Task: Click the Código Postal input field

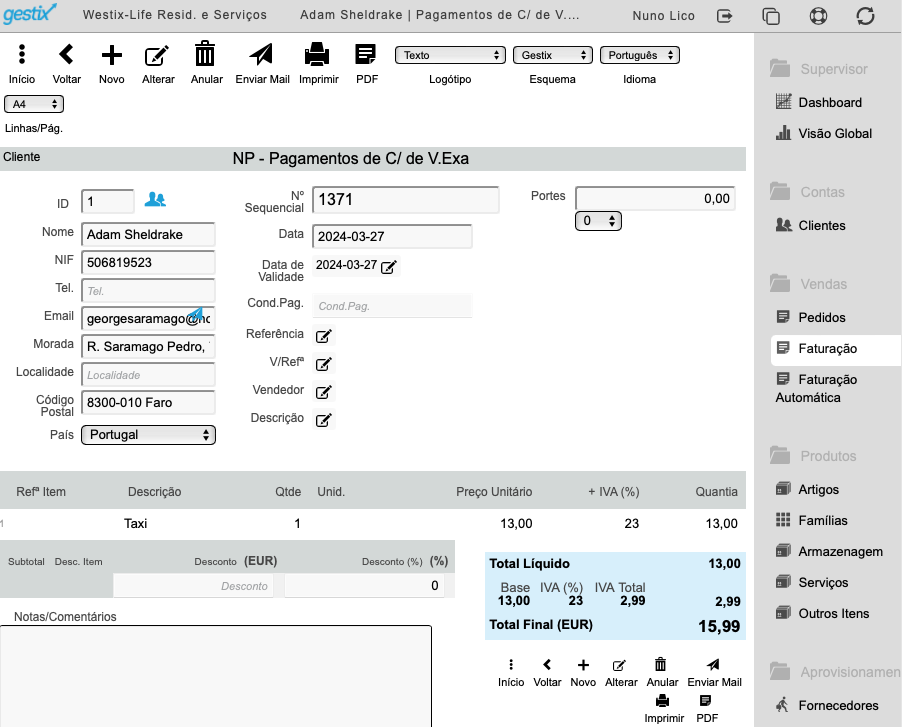Action: coord(148,403)
